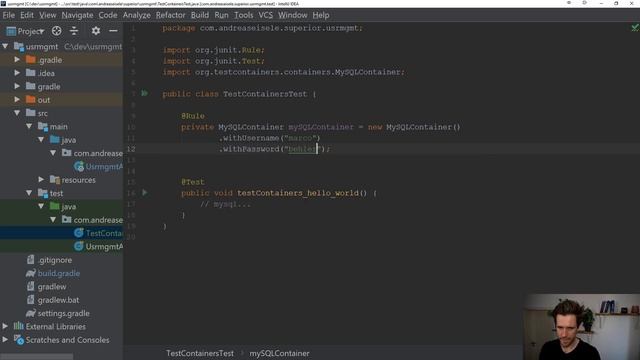Open the VCS menu

(x=266, y=15)
